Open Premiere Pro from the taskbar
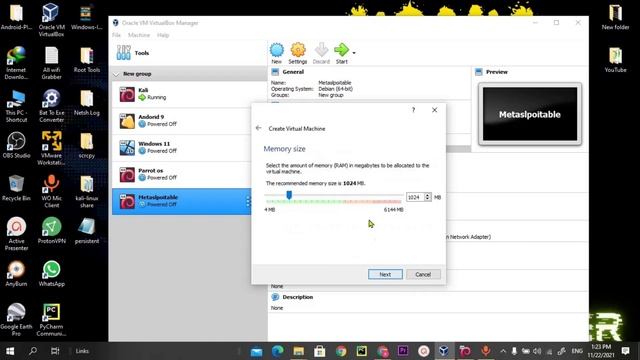Image resolution: width=640 pixels, height=360 pixels. [403, 351]
